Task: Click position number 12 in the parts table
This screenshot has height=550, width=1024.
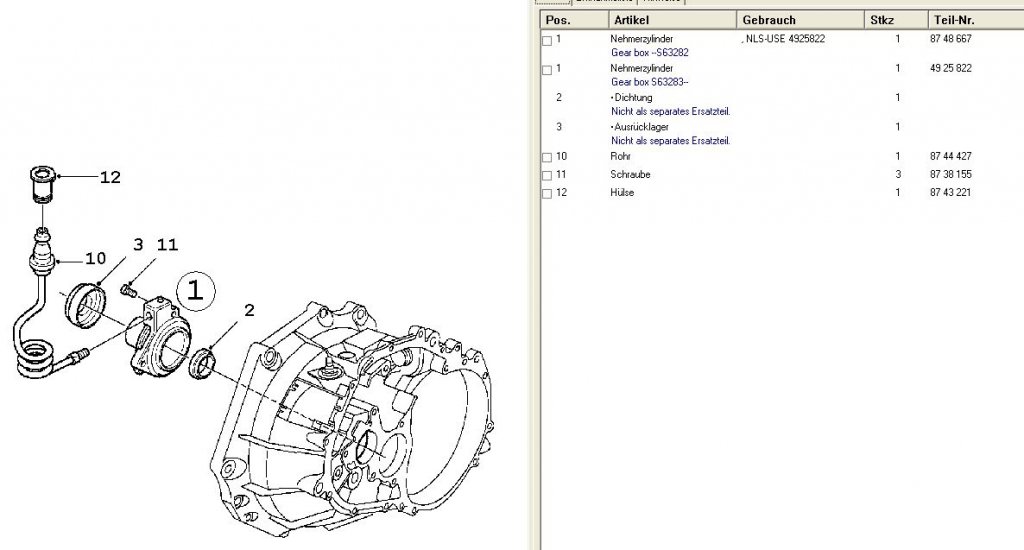Action: click(562, 193)
